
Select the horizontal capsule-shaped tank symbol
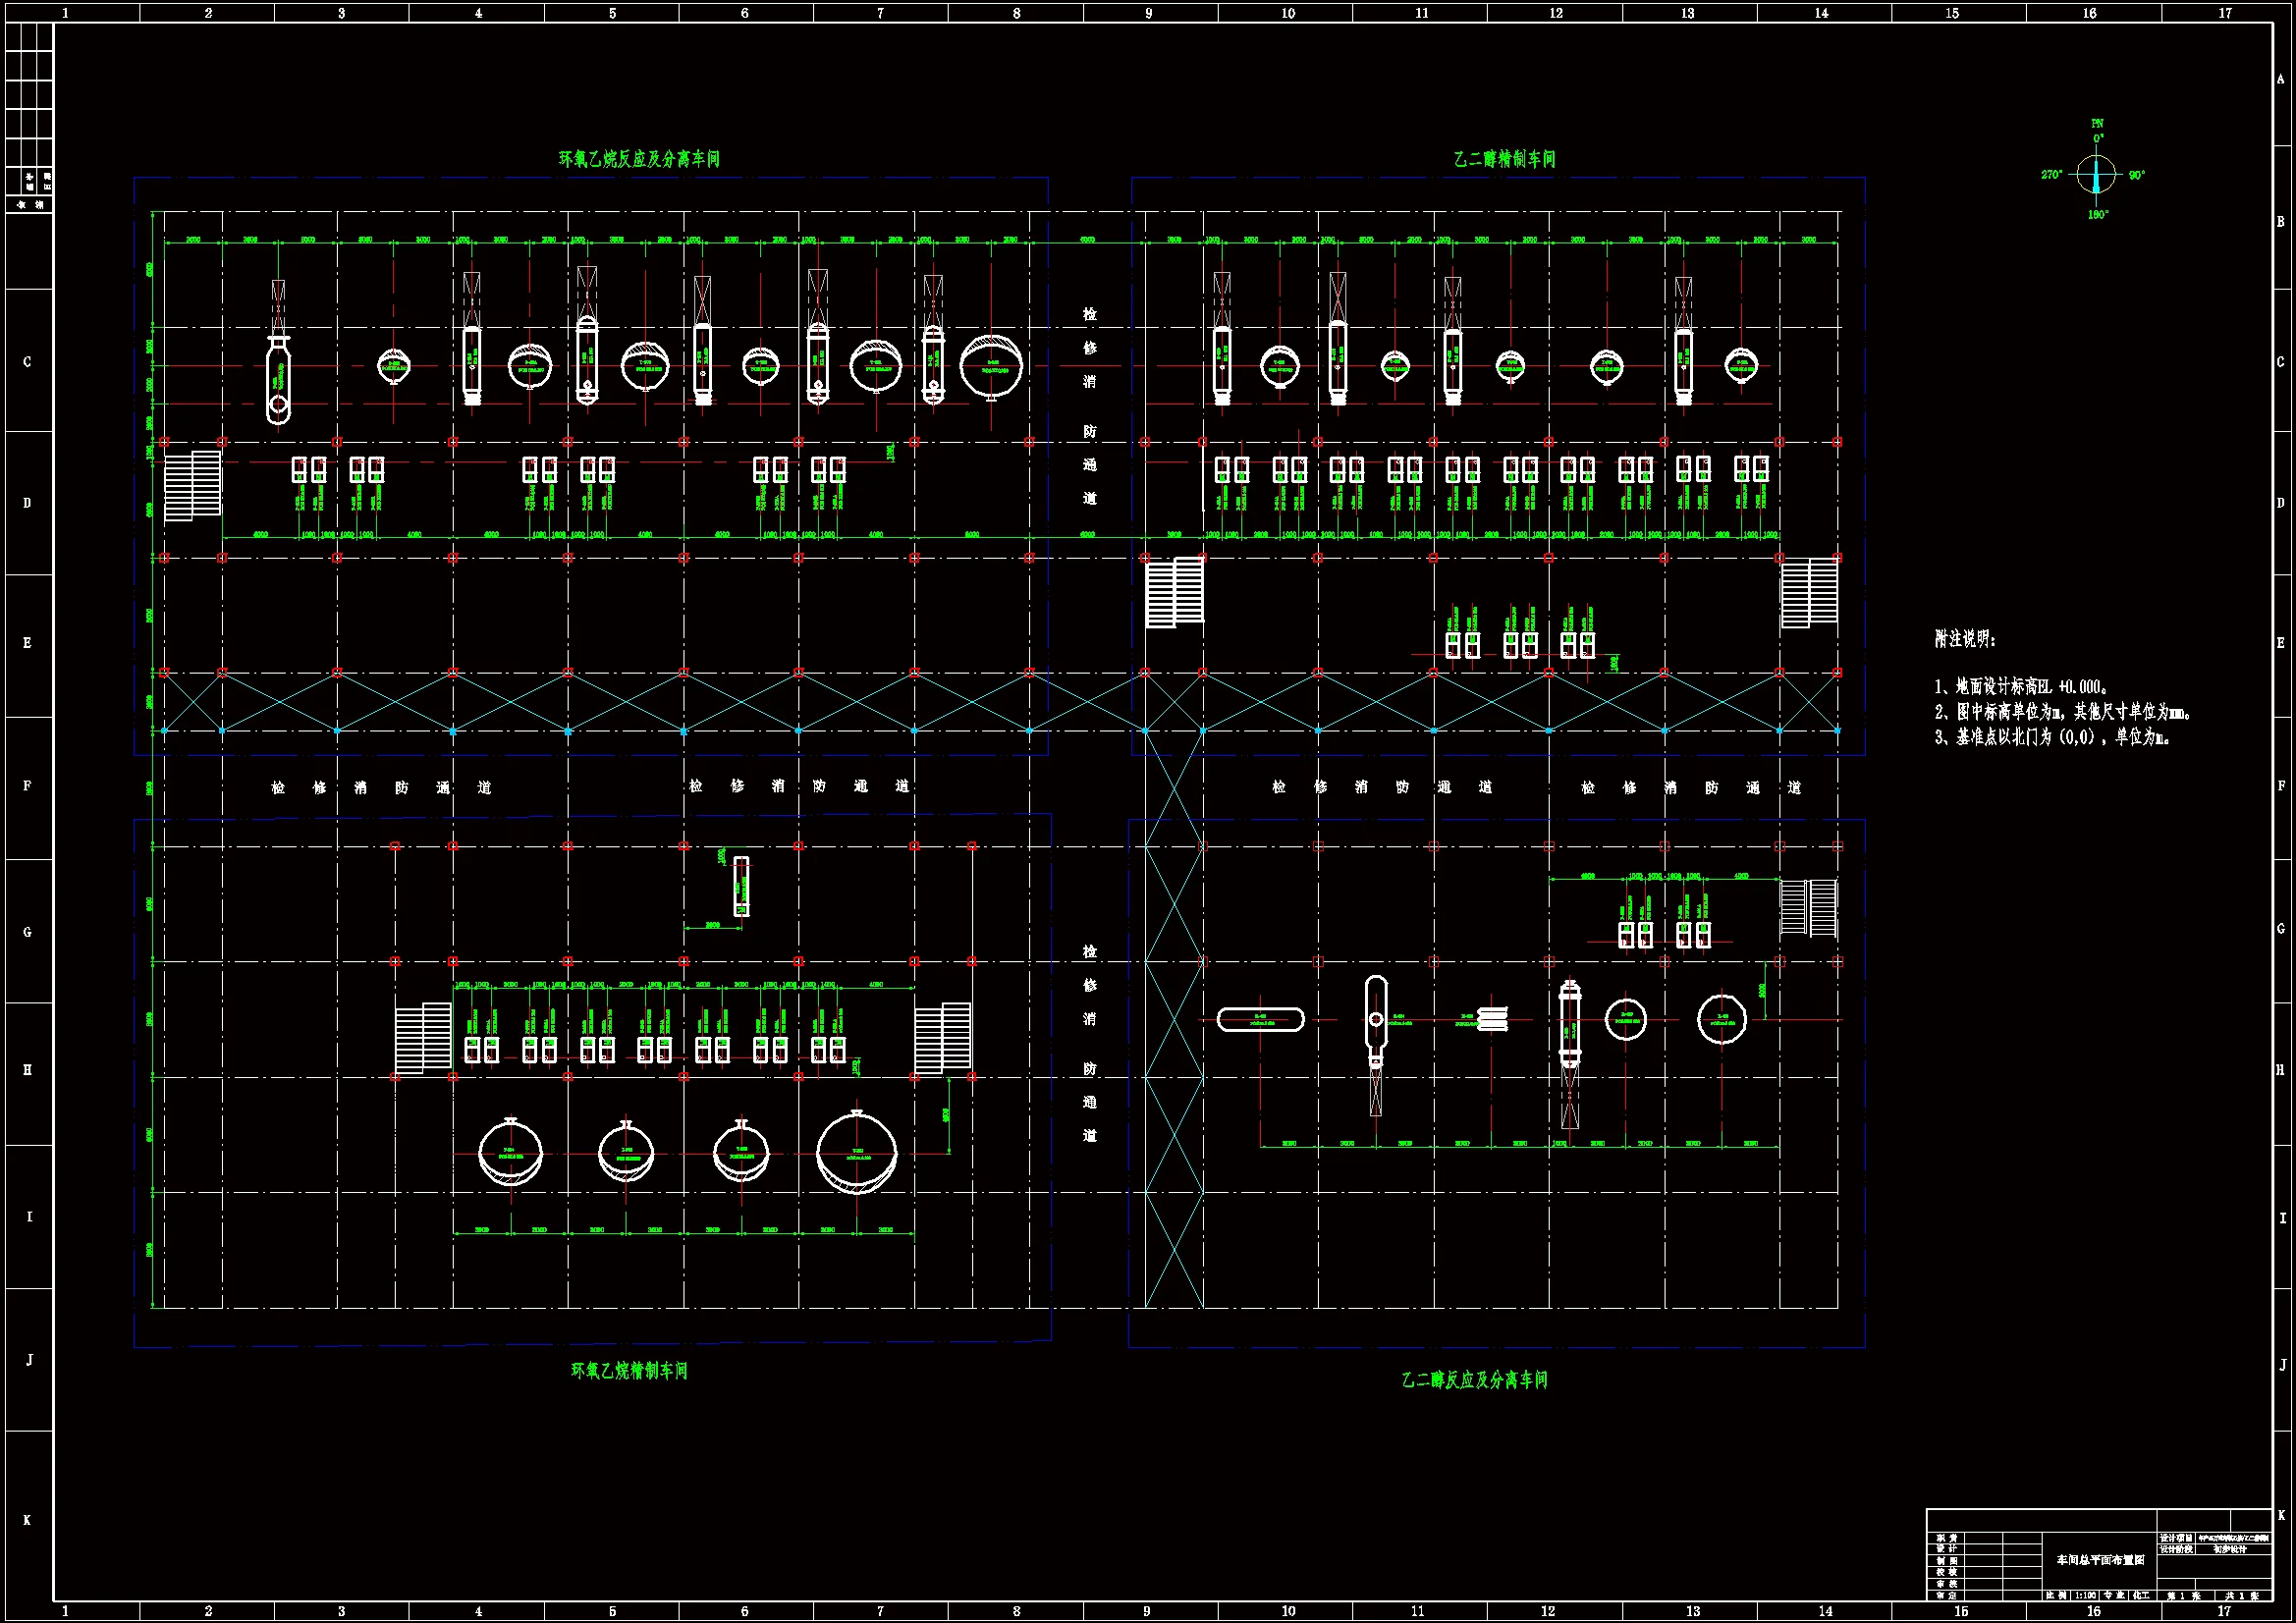(1260, 1020)
